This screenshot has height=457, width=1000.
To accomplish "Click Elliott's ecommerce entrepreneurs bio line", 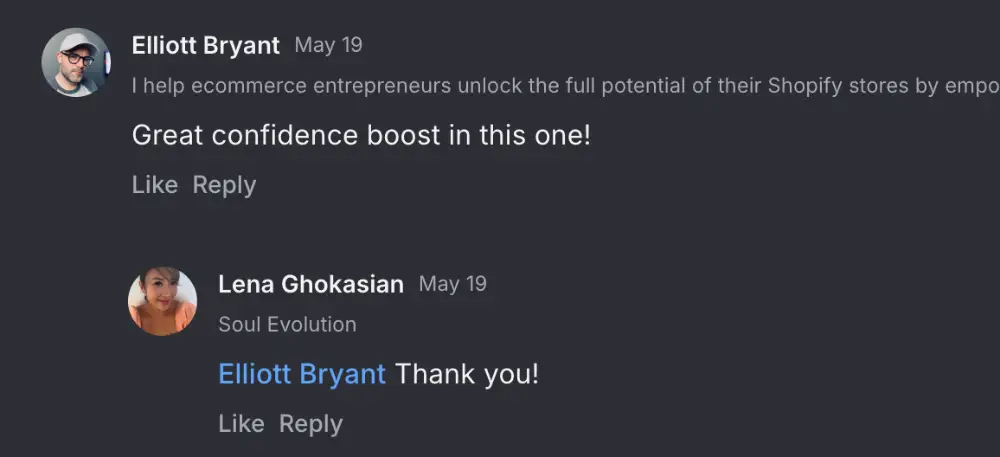I will pos(500,86).
